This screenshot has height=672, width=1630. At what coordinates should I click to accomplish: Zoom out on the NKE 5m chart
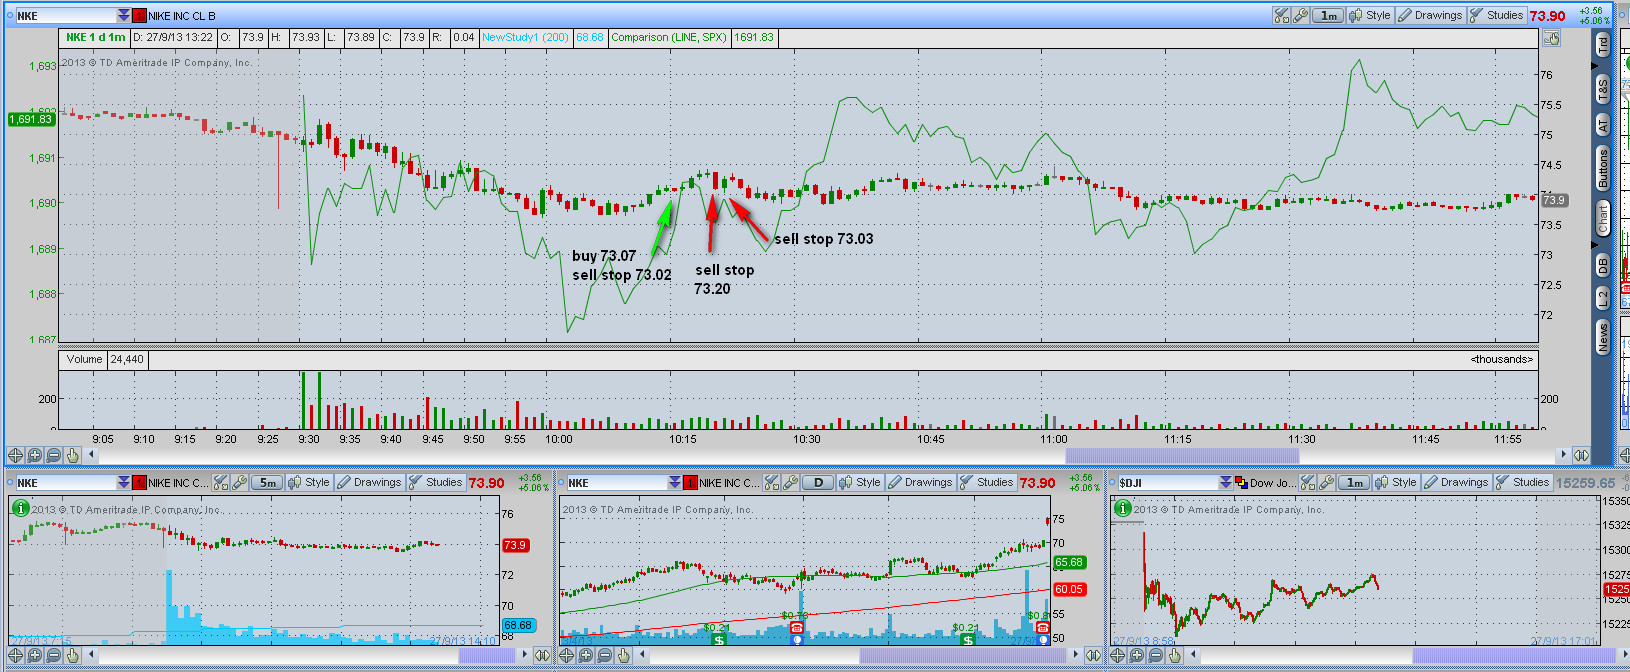[54, 656]
